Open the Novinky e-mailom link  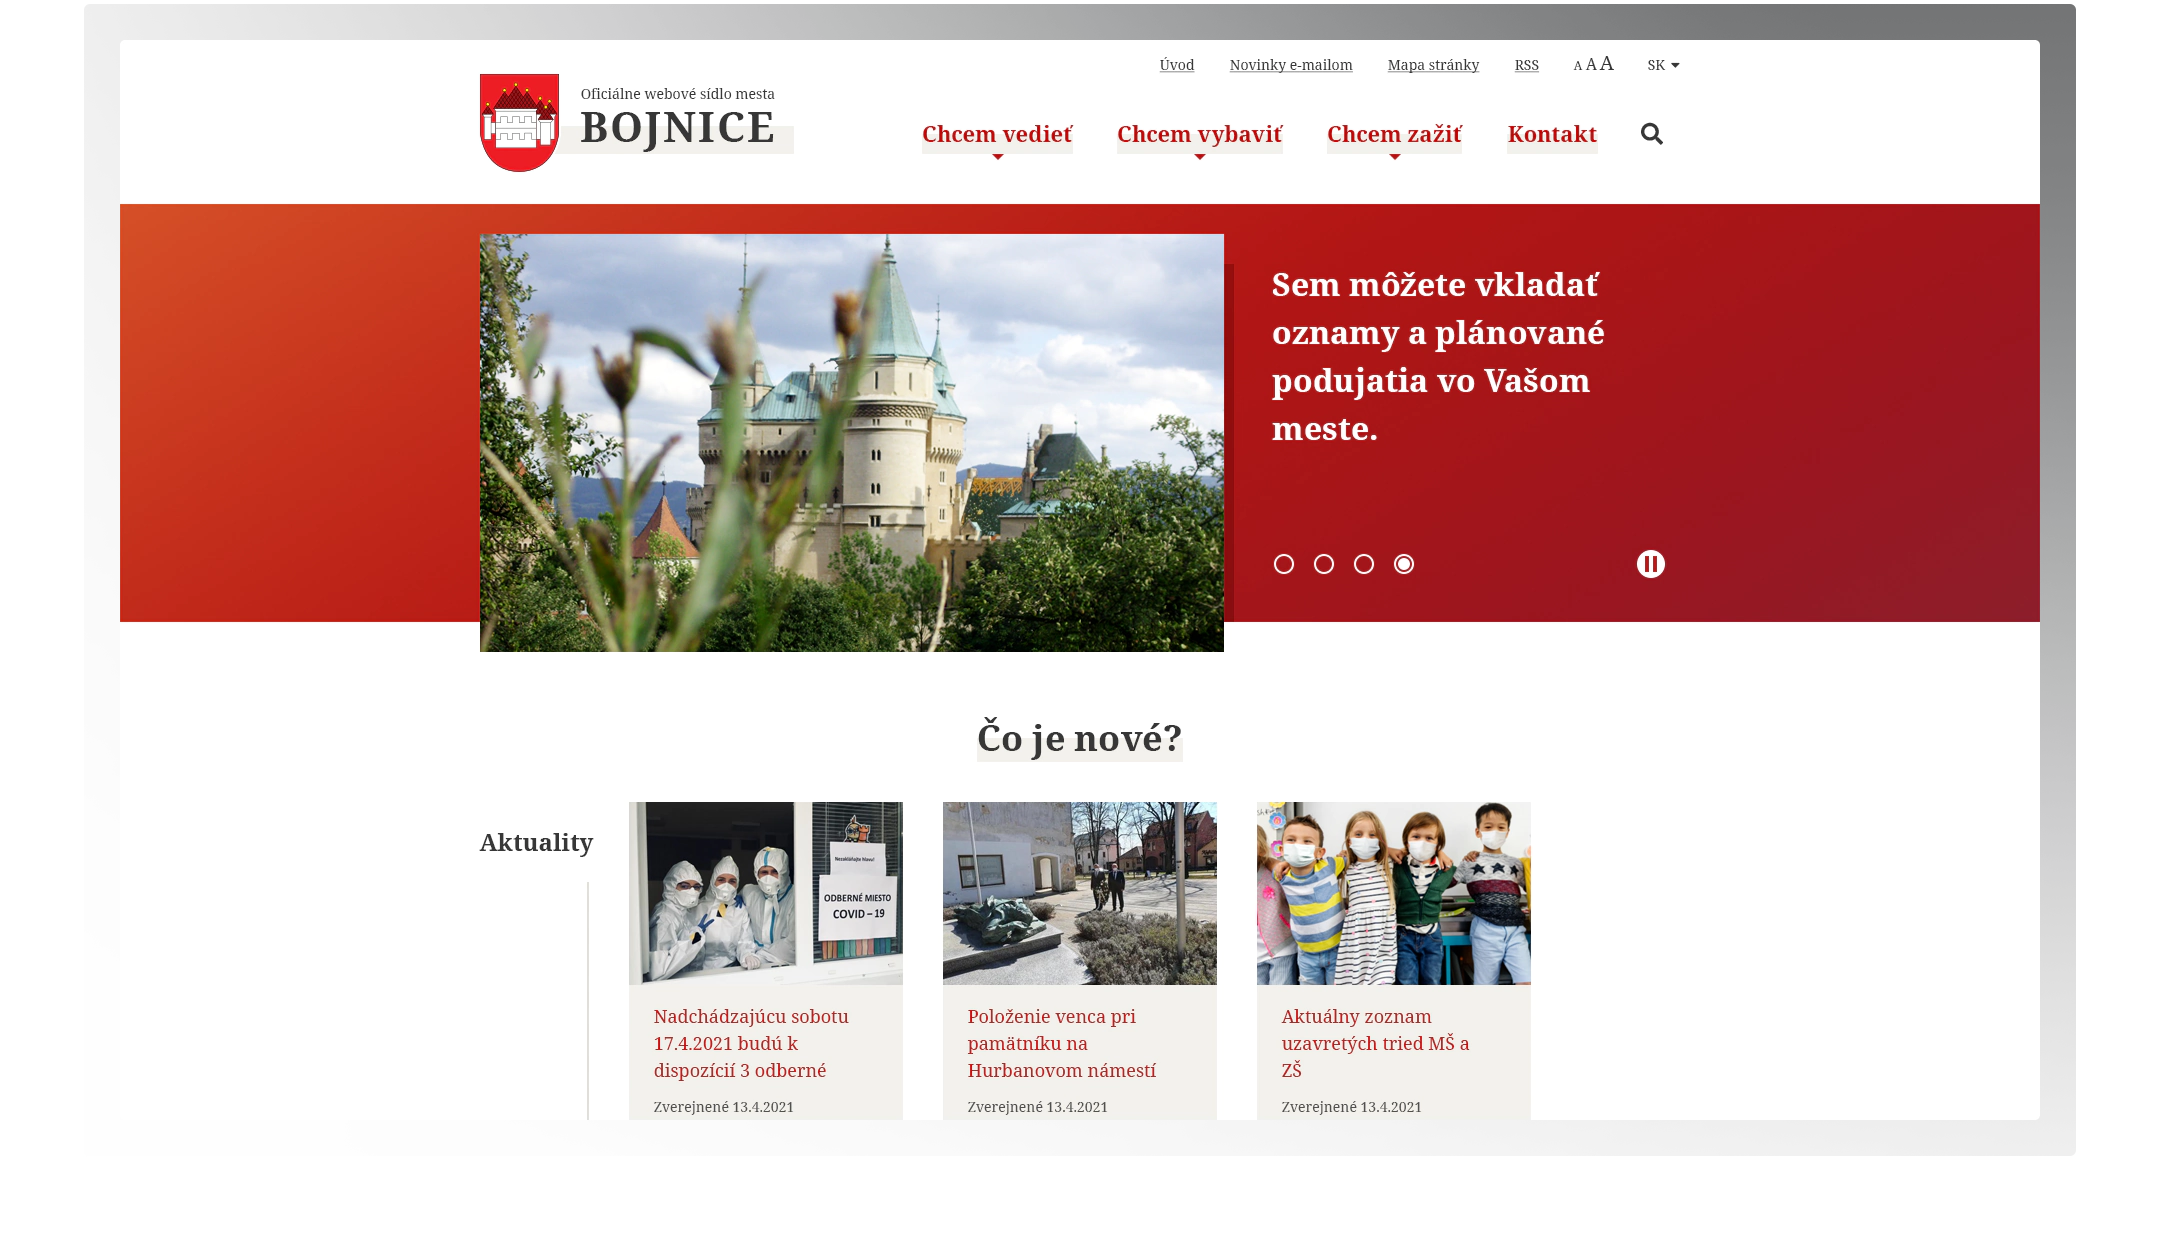1291,64
